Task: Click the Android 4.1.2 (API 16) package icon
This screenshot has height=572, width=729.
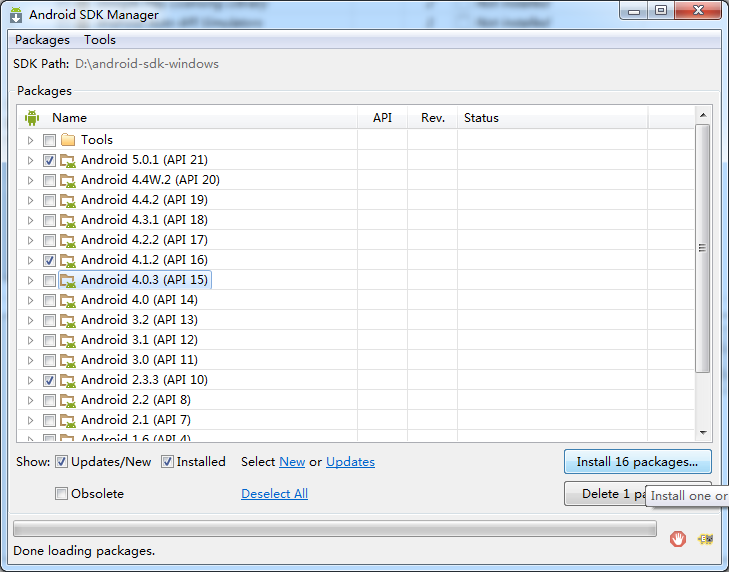Action: (68, 260)
